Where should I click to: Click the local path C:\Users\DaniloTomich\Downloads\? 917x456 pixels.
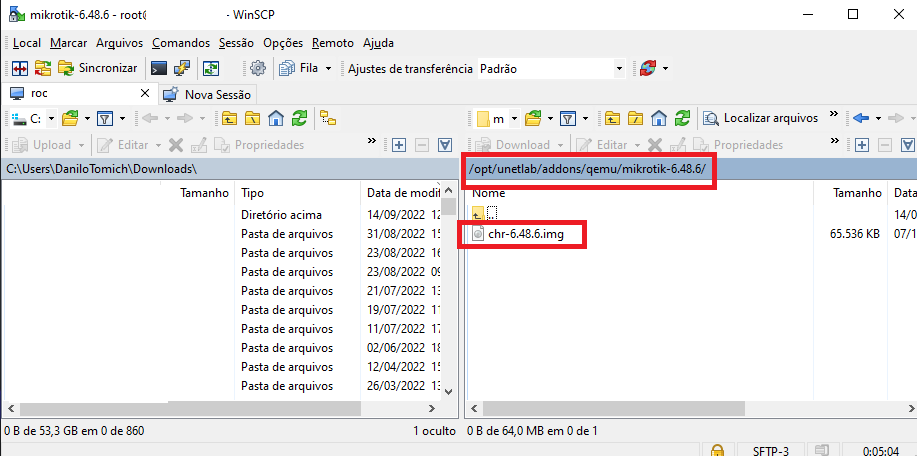pos(101,169)
